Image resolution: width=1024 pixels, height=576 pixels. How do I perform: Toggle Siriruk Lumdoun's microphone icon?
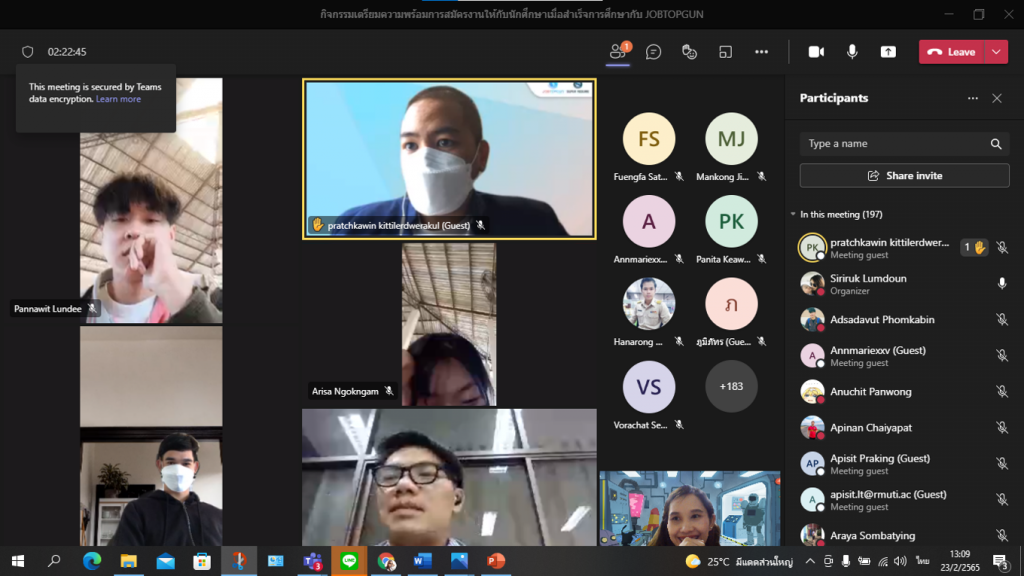click(1001, 284)
